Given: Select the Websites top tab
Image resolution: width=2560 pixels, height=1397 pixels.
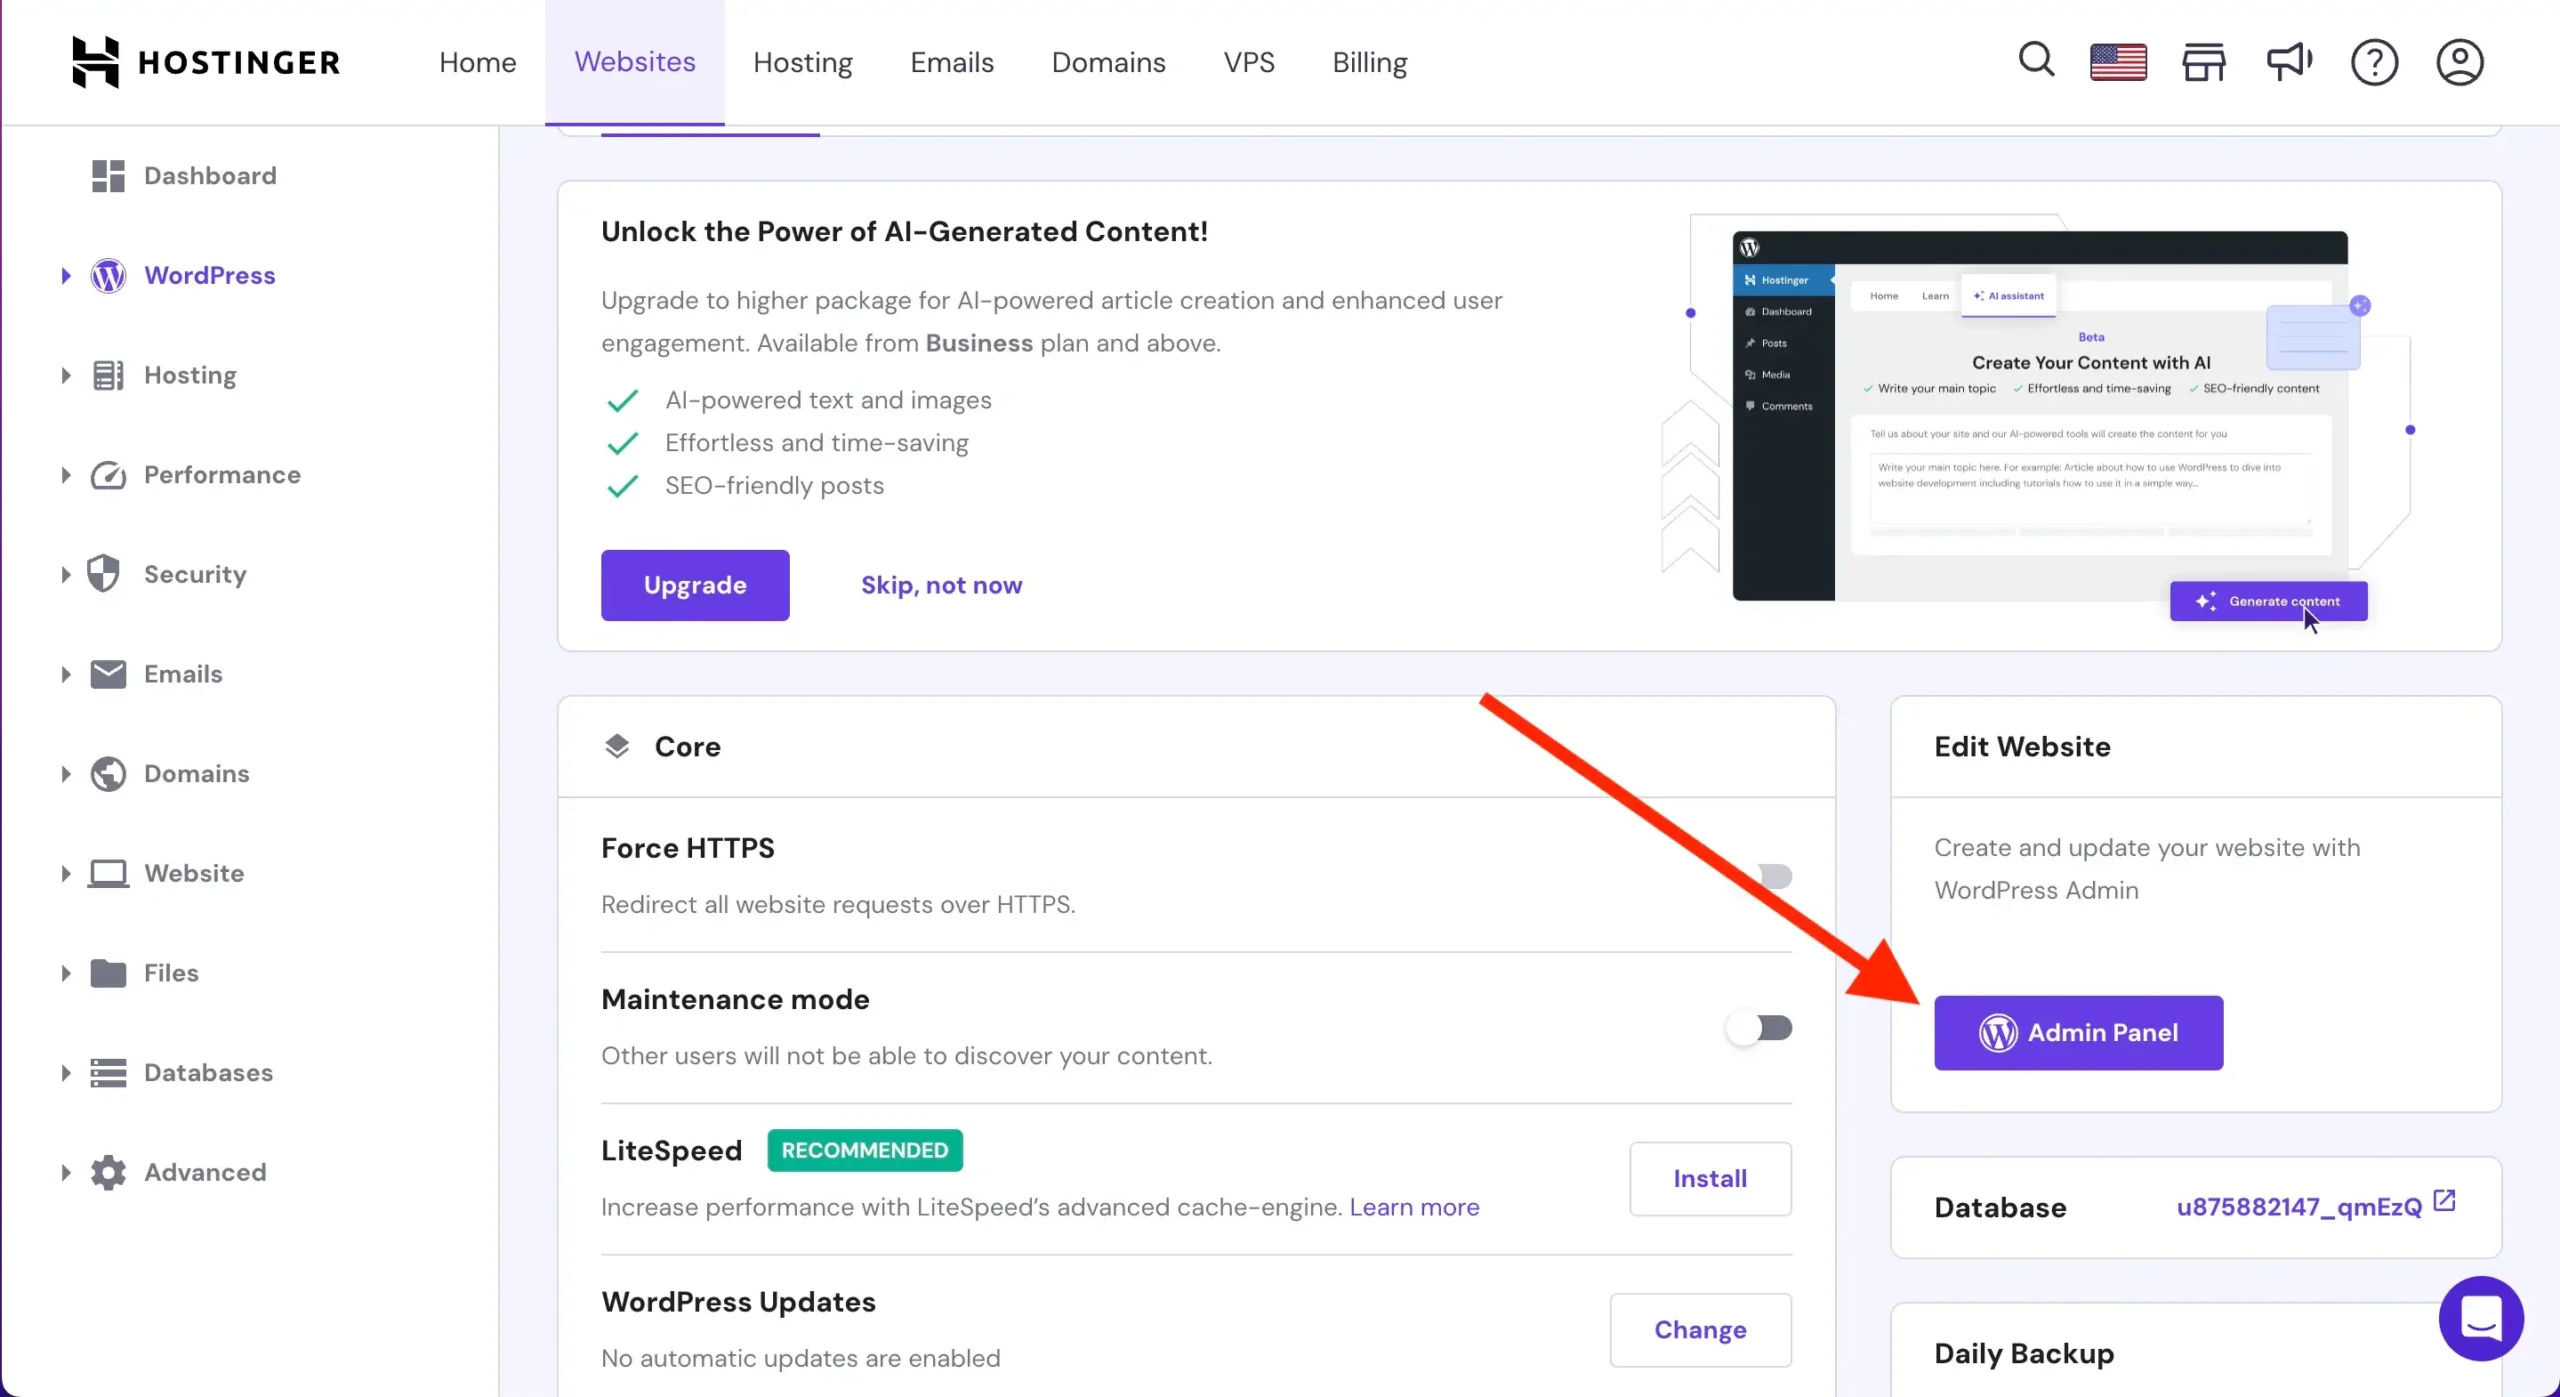Looking at the screenshot, I should click(635, 62).
